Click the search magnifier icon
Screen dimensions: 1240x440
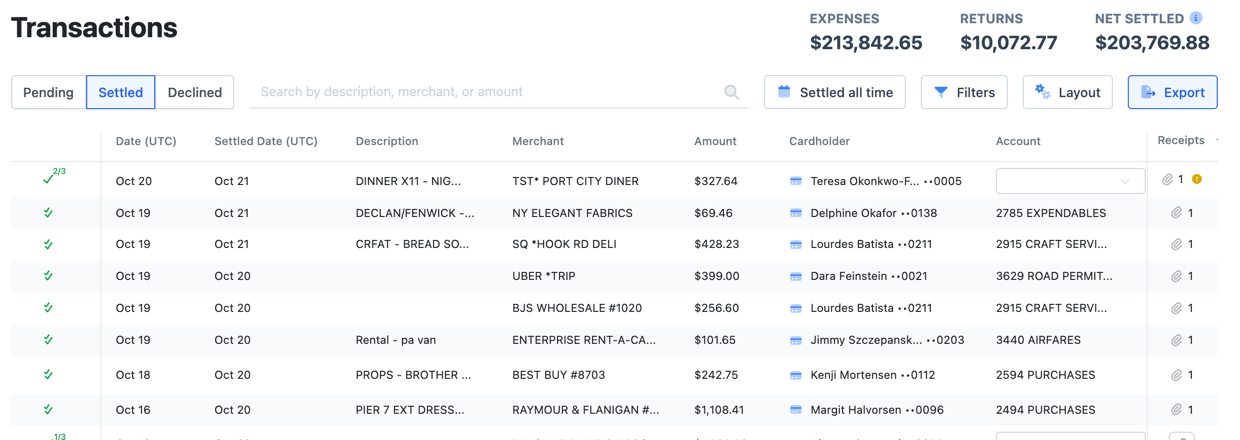coord(732,92)
